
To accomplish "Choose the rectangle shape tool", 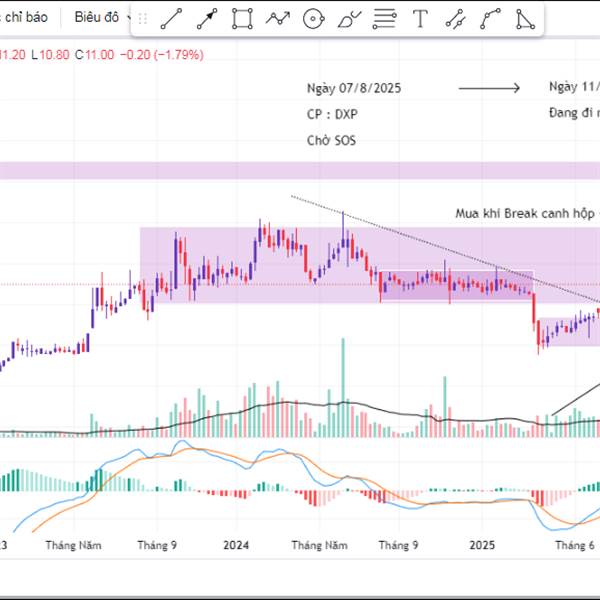I will [x=242, y=18].
